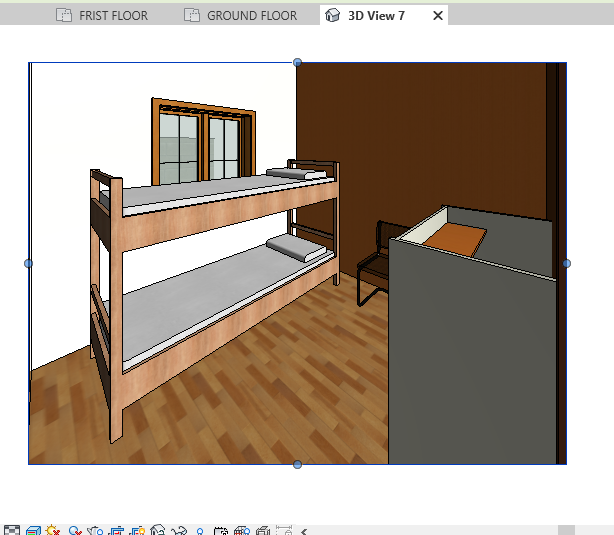
Task: Show the Rendering dialog teapot icon
Action: [95, 530]
